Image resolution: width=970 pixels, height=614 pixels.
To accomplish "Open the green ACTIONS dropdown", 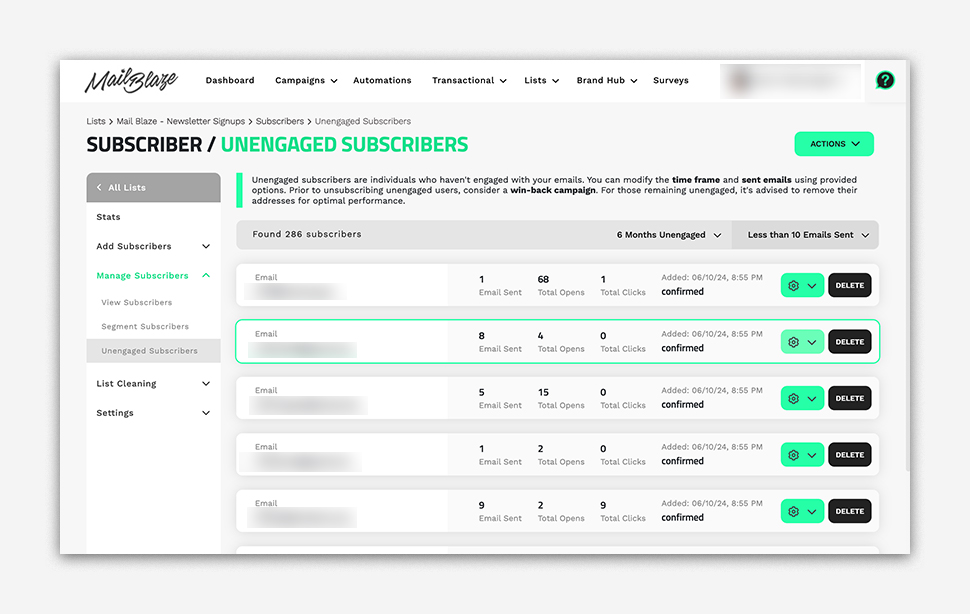I will tap(834, 144).
